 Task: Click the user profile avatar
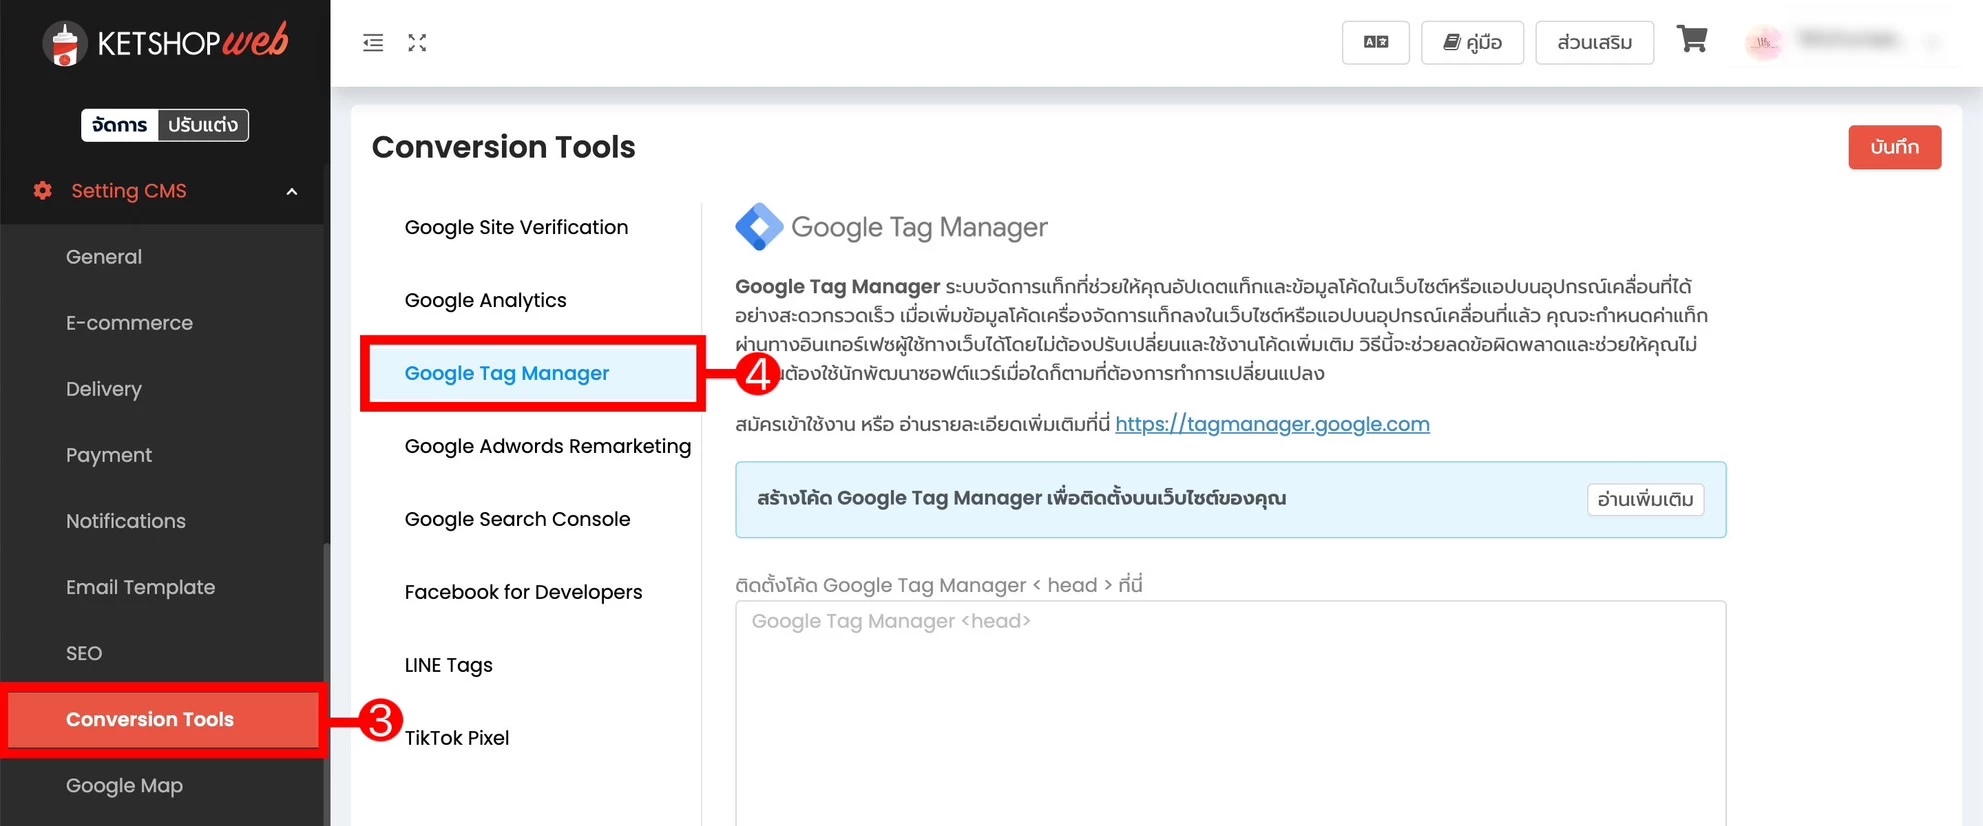pyautogui.click(x=1763, y=43)
